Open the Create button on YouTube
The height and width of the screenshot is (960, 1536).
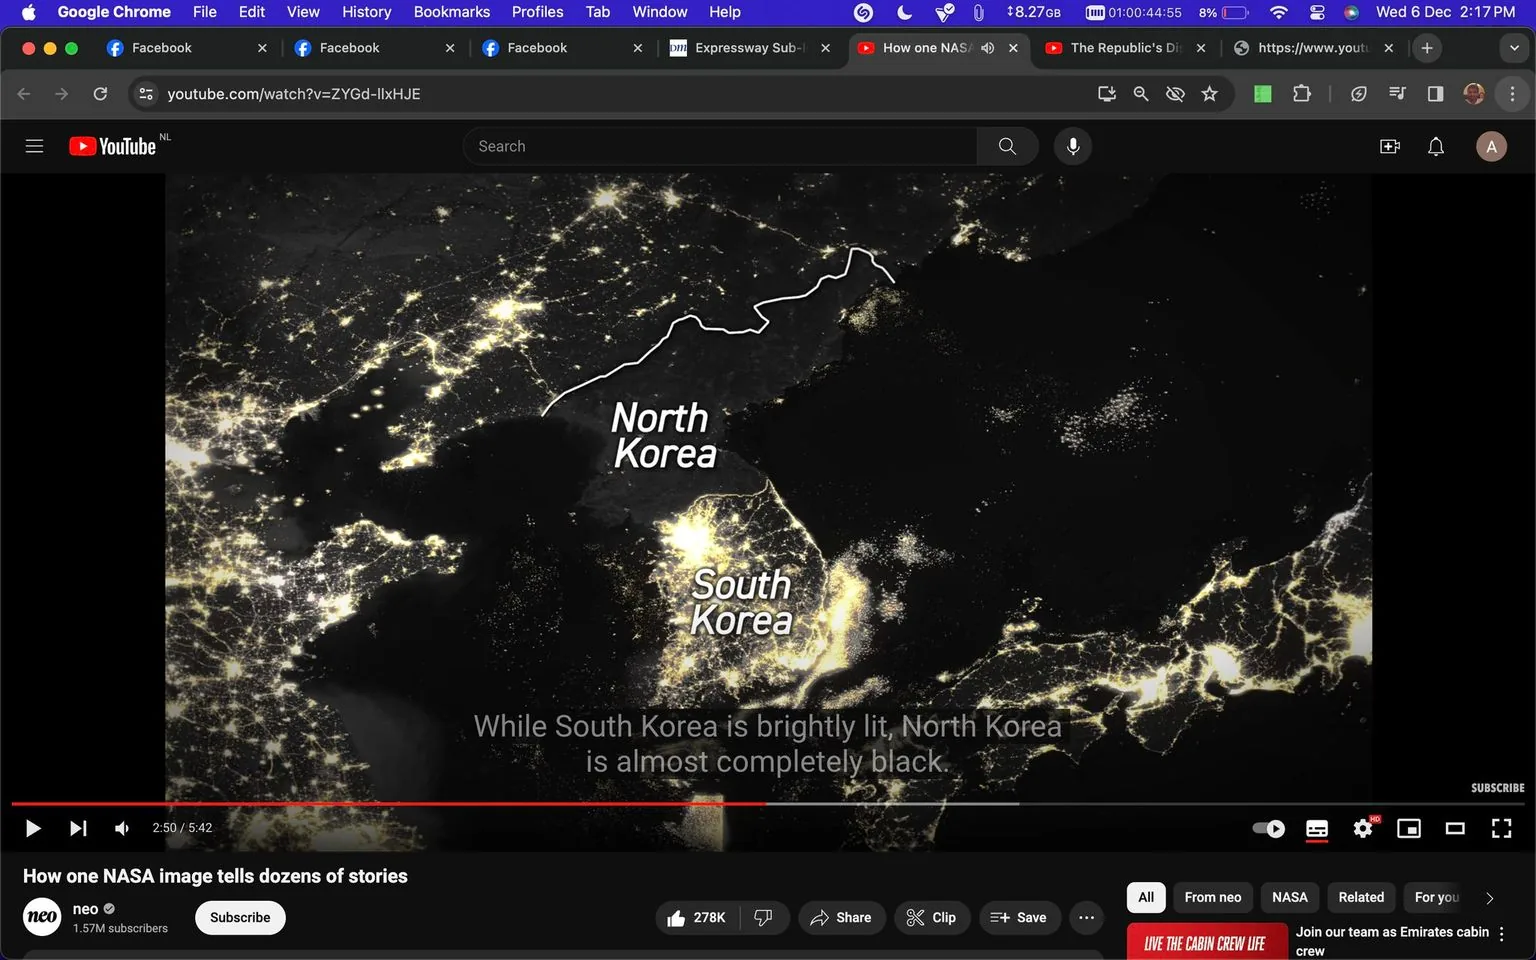pyautogui.click(x=1389, y=146)
